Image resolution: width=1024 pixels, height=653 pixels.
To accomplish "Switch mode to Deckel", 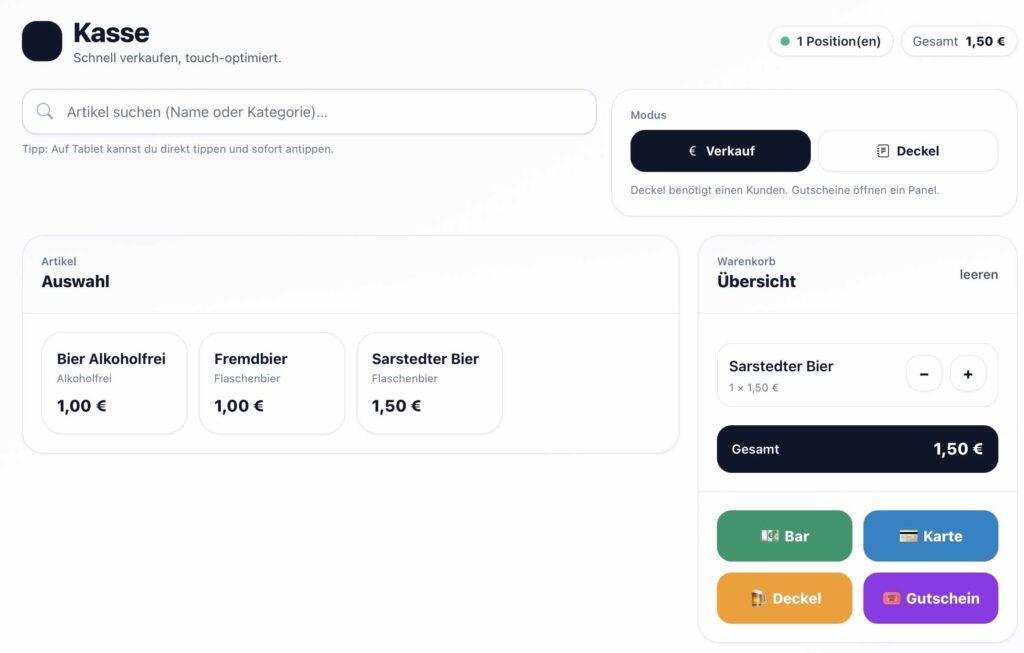I will (x=908, y=151).
